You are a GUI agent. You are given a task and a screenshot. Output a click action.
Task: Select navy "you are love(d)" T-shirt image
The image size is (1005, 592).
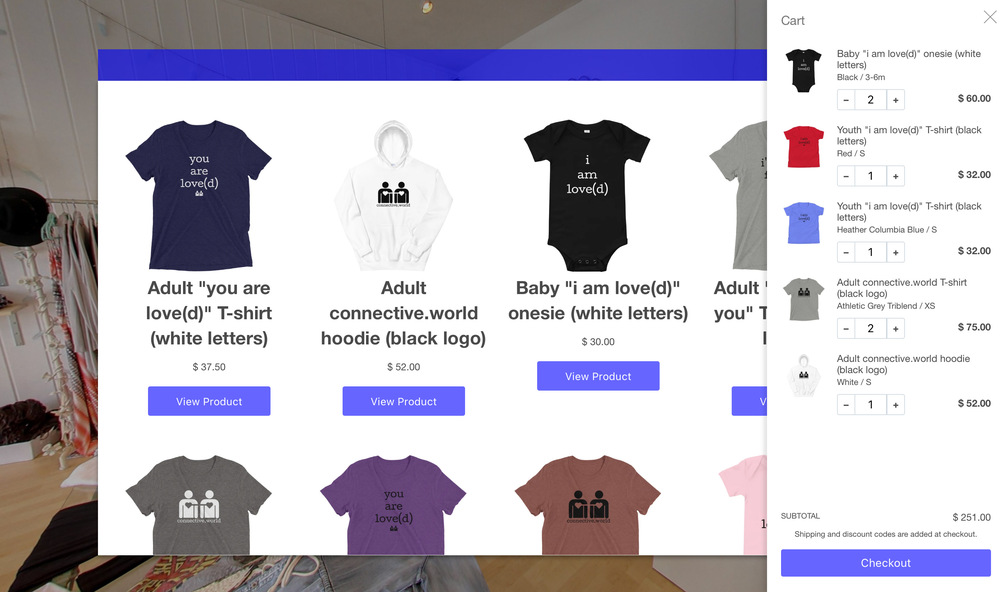pyautogui.click(x=199, y=195)
